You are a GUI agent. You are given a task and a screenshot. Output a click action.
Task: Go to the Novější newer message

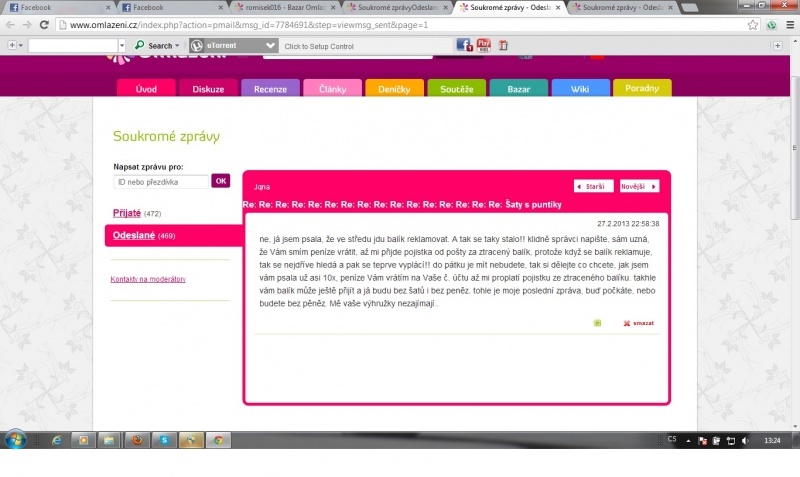click(639, 186)
